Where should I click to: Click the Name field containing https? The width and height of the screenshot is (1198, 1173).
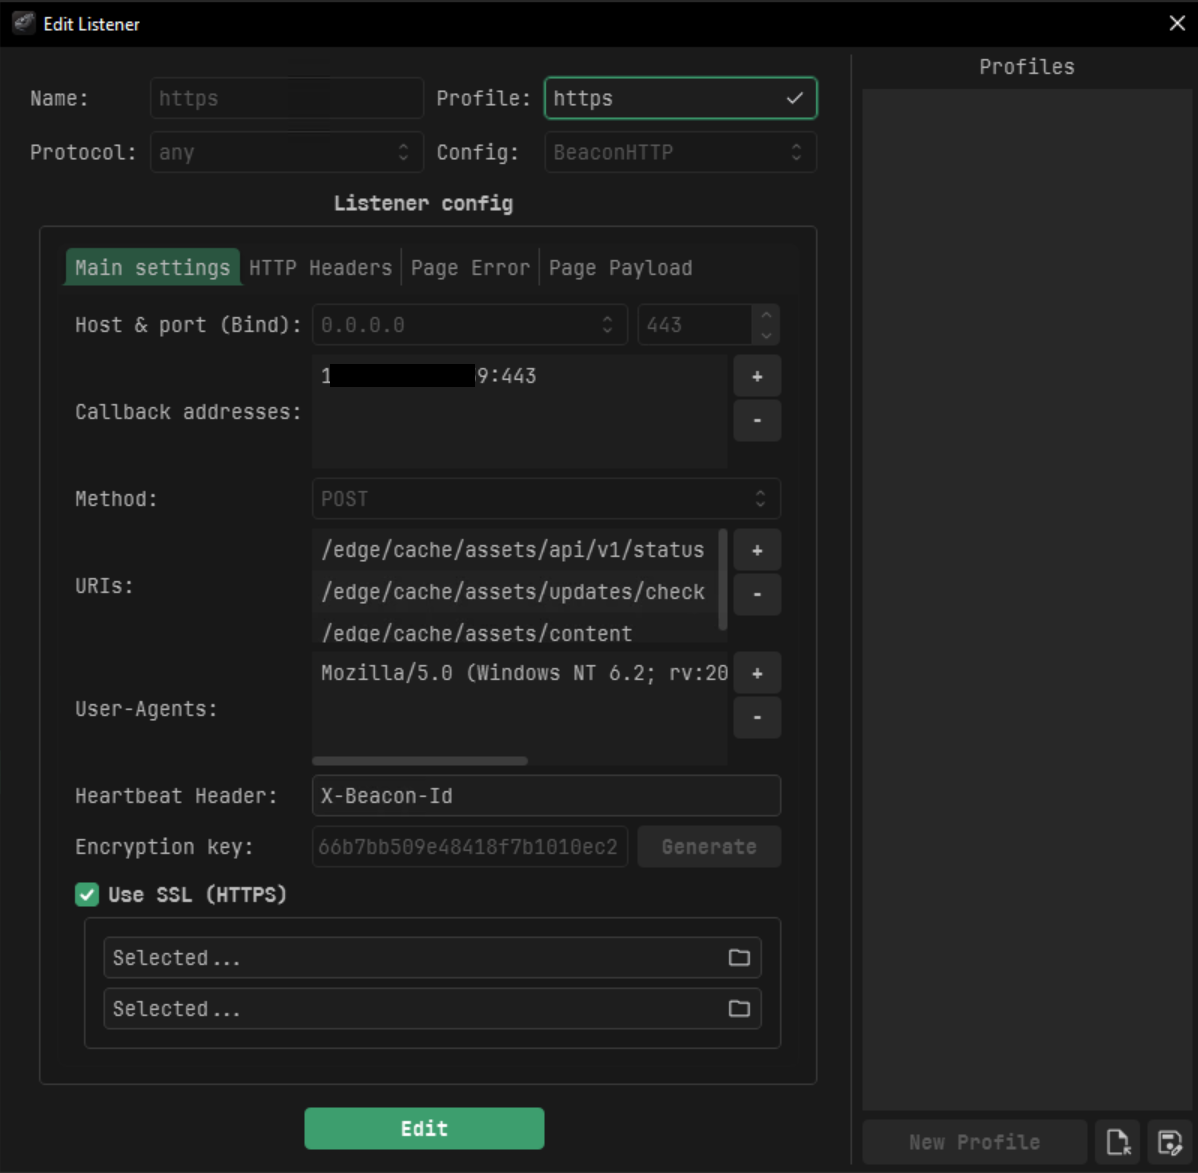[x=287, y=98]
